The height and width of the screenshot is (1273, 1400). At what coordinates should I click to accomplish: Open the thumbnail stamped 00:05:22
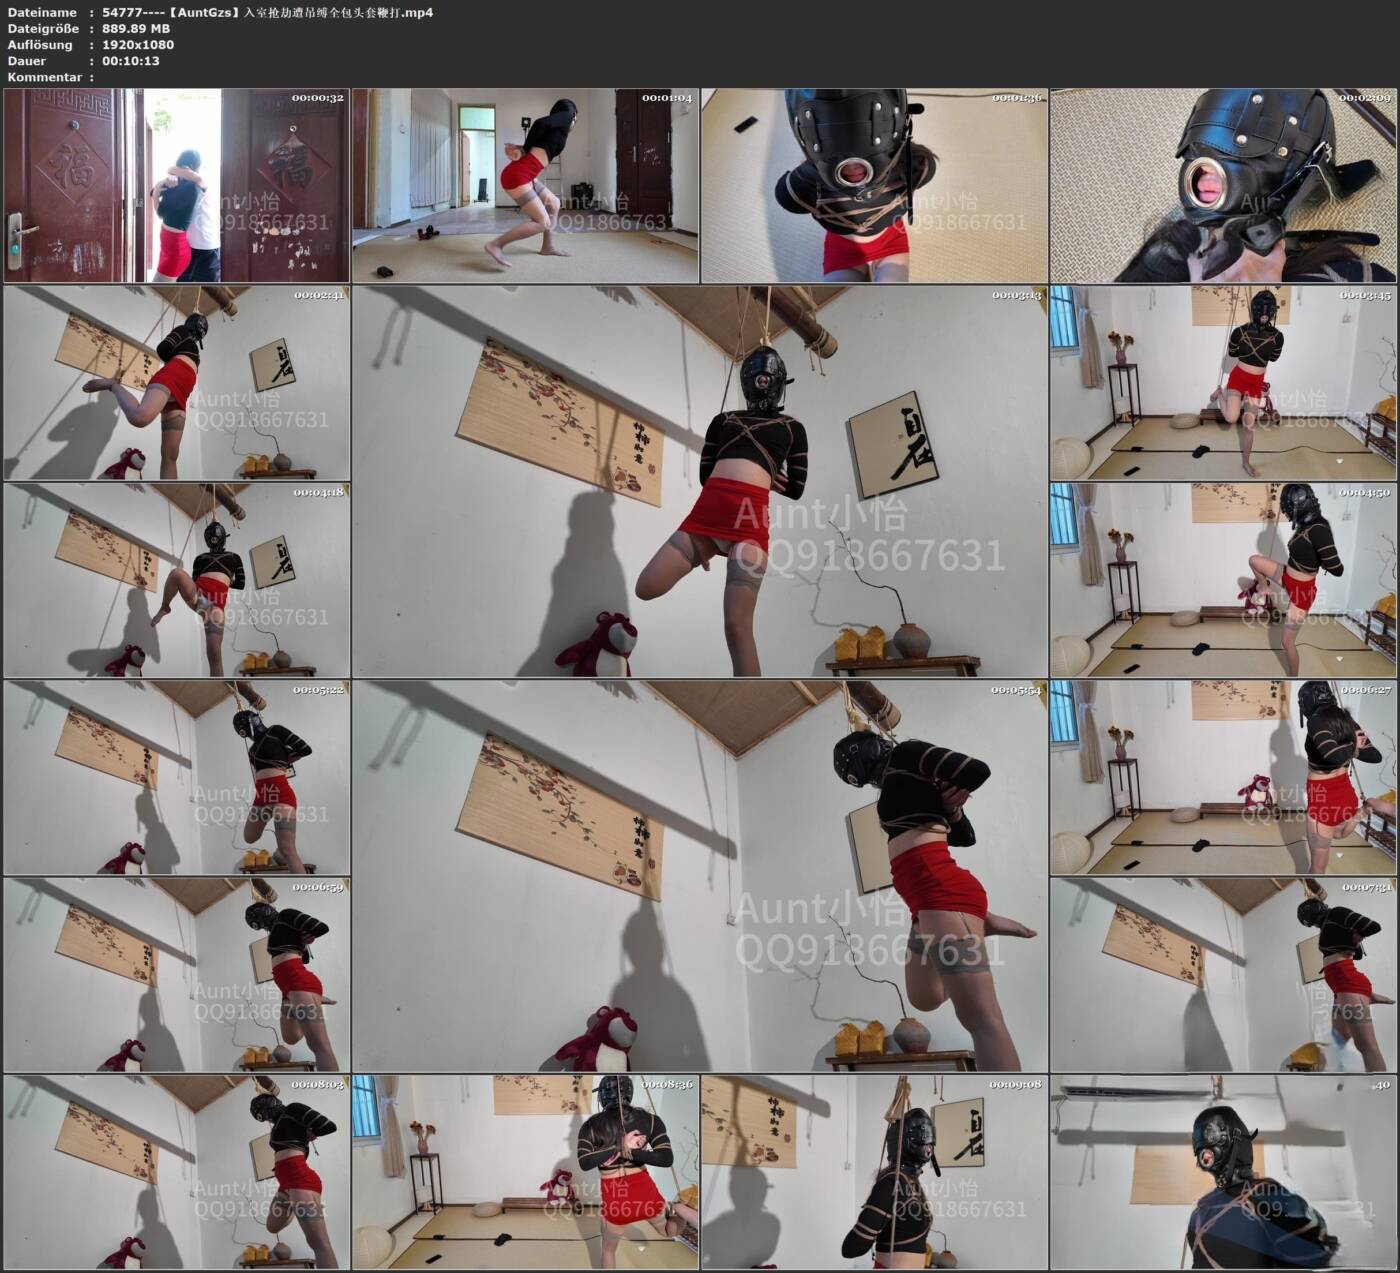pos(176,778)
